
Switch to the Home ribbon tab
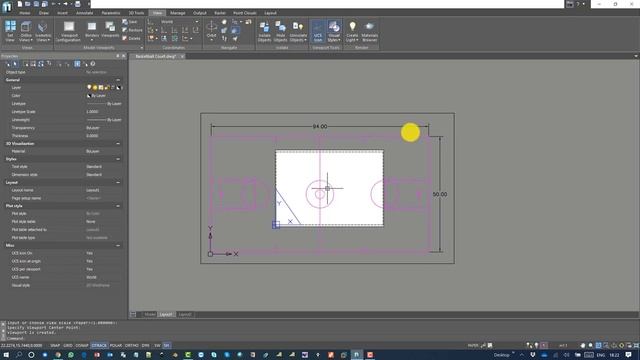(x=24, y=13)
